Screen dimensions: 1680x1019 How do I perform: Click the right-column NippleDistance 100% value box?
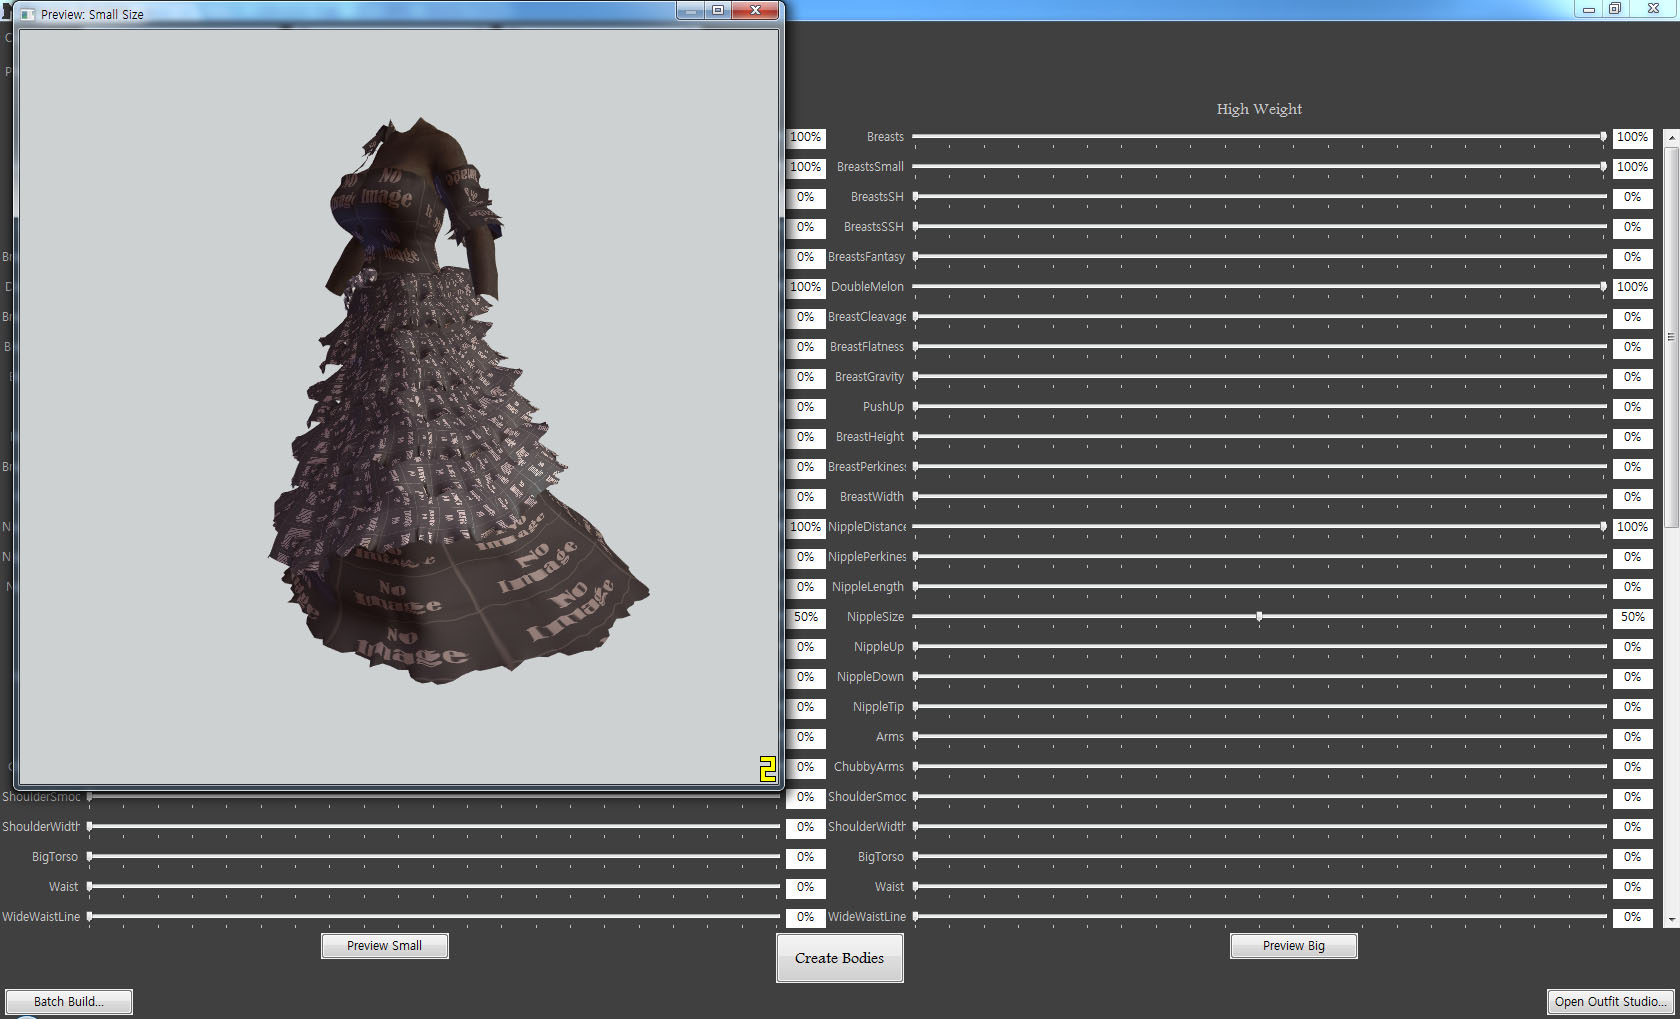point(1632,527)
